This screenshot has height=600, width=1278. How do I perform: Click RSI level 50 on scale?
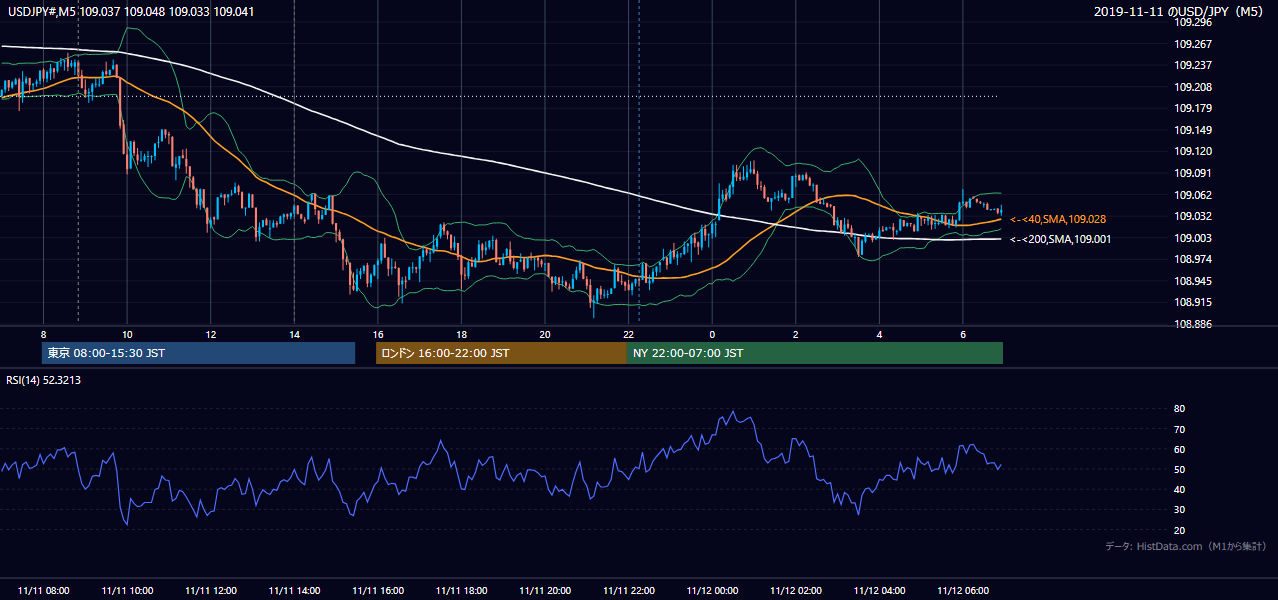coord(1180,469)
